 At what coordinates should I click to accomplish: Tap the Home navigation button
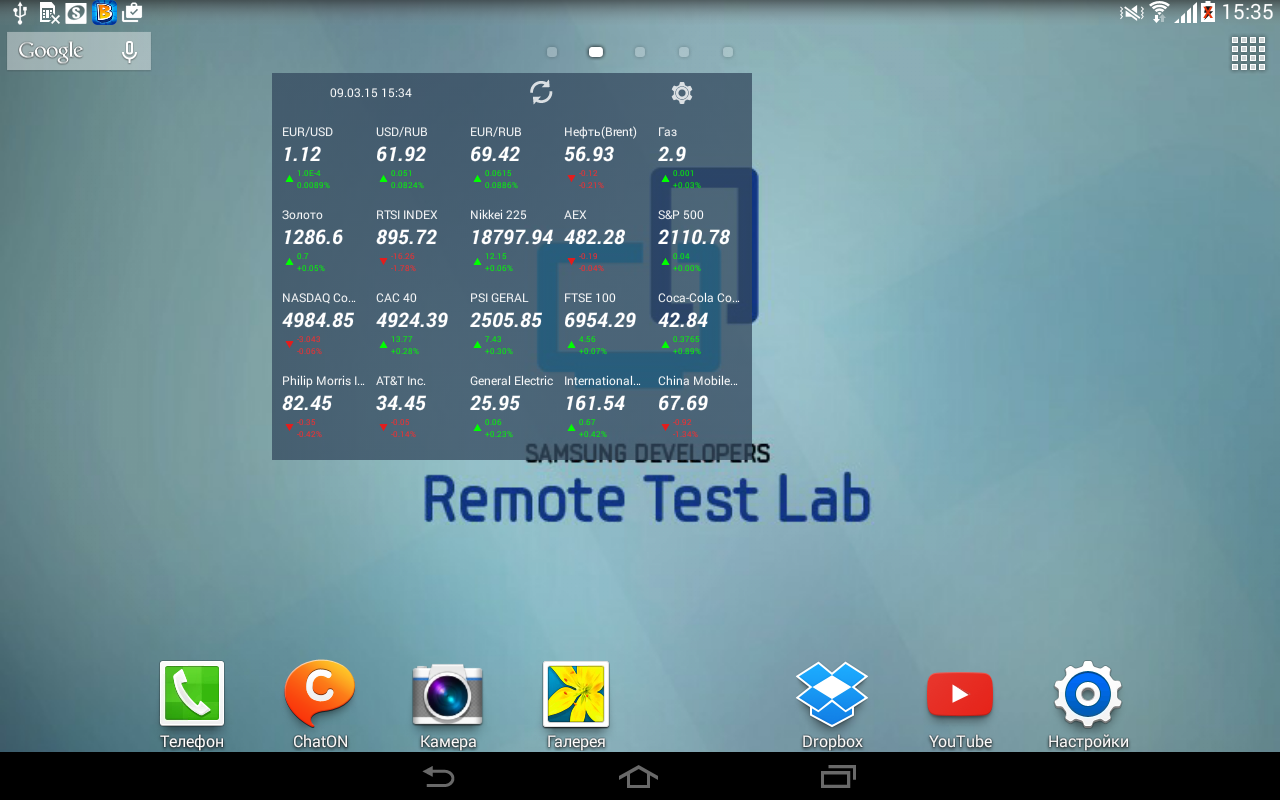(639, 777)
